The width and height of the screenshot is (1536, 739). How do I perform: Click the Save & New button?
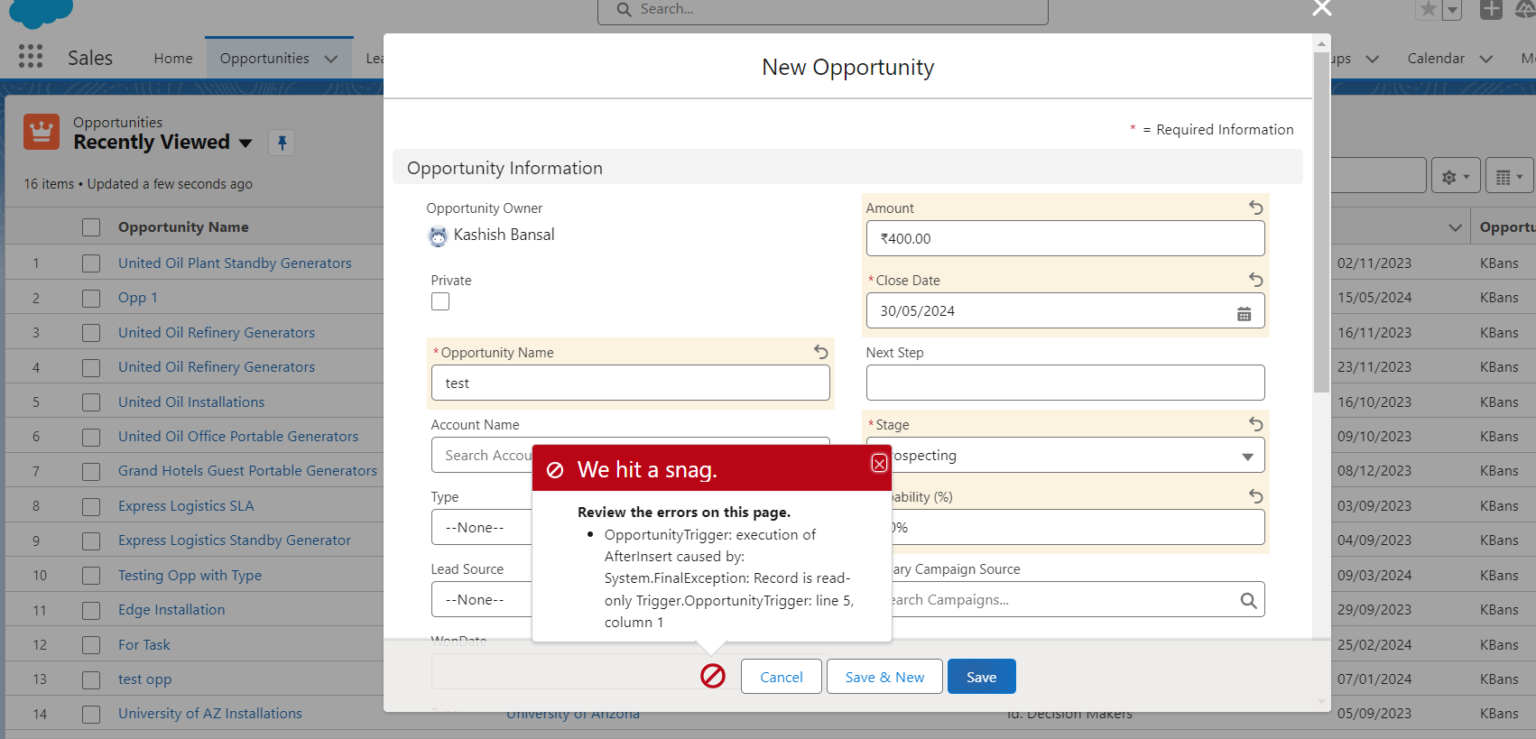coord(884,676)
